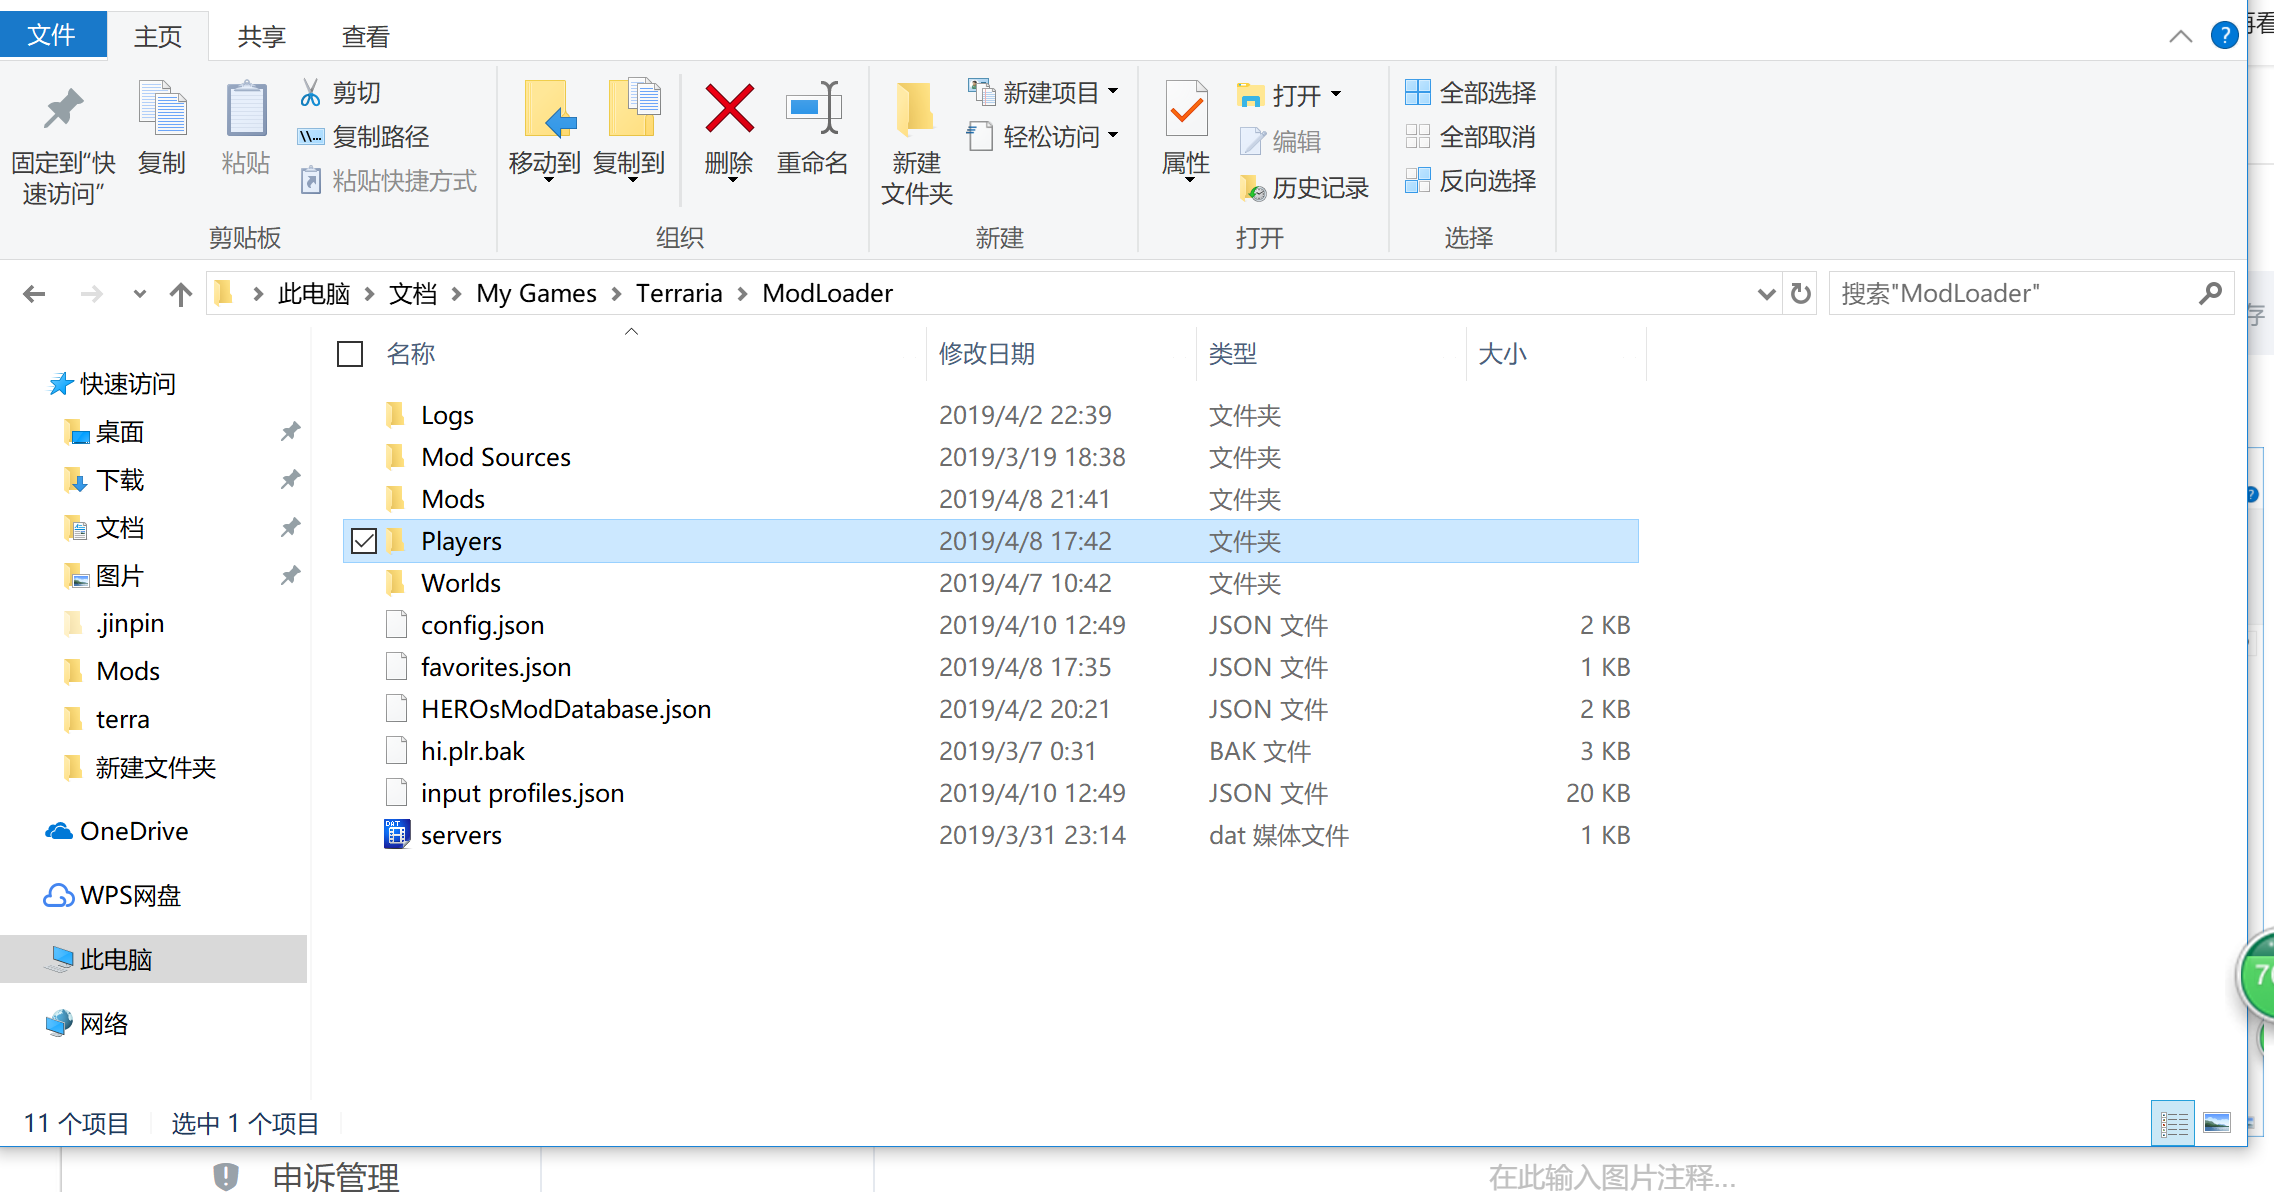This screenshot has height=1192, width=2274.
Task: Toggle the select-all checkbox above the name column
Action: [x=349, y=353]
